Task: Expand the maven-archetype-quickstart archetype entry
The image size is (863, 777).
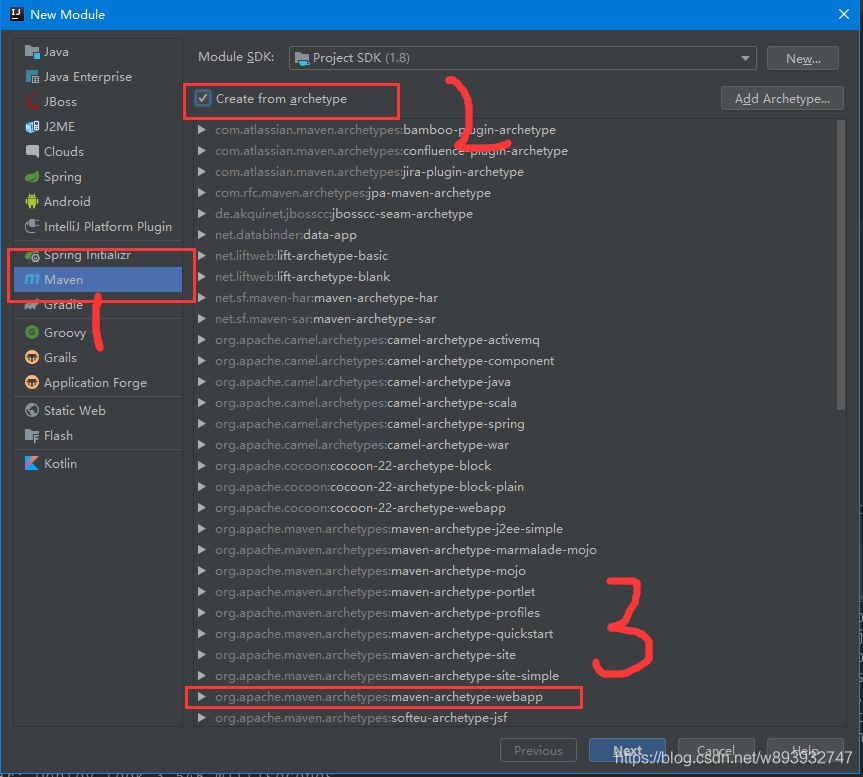Action: click(199, 633)
